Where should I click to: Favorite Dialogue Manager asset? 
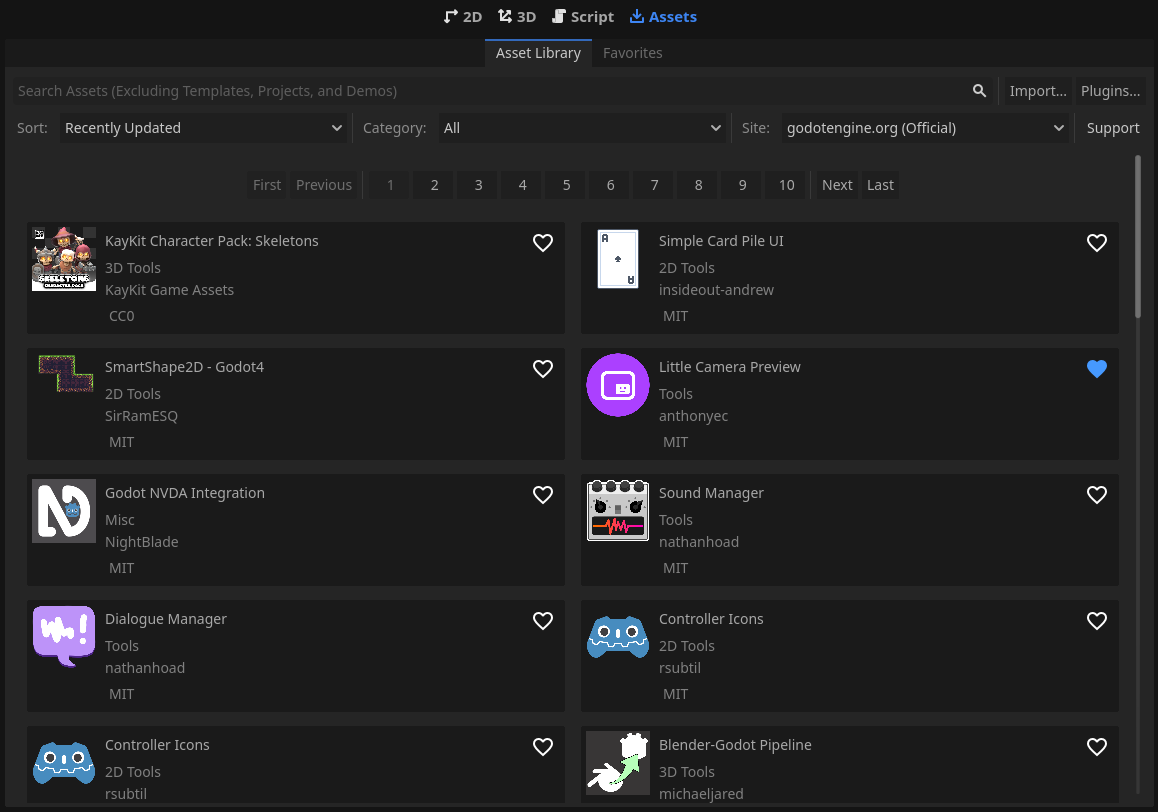click(543, 621)
